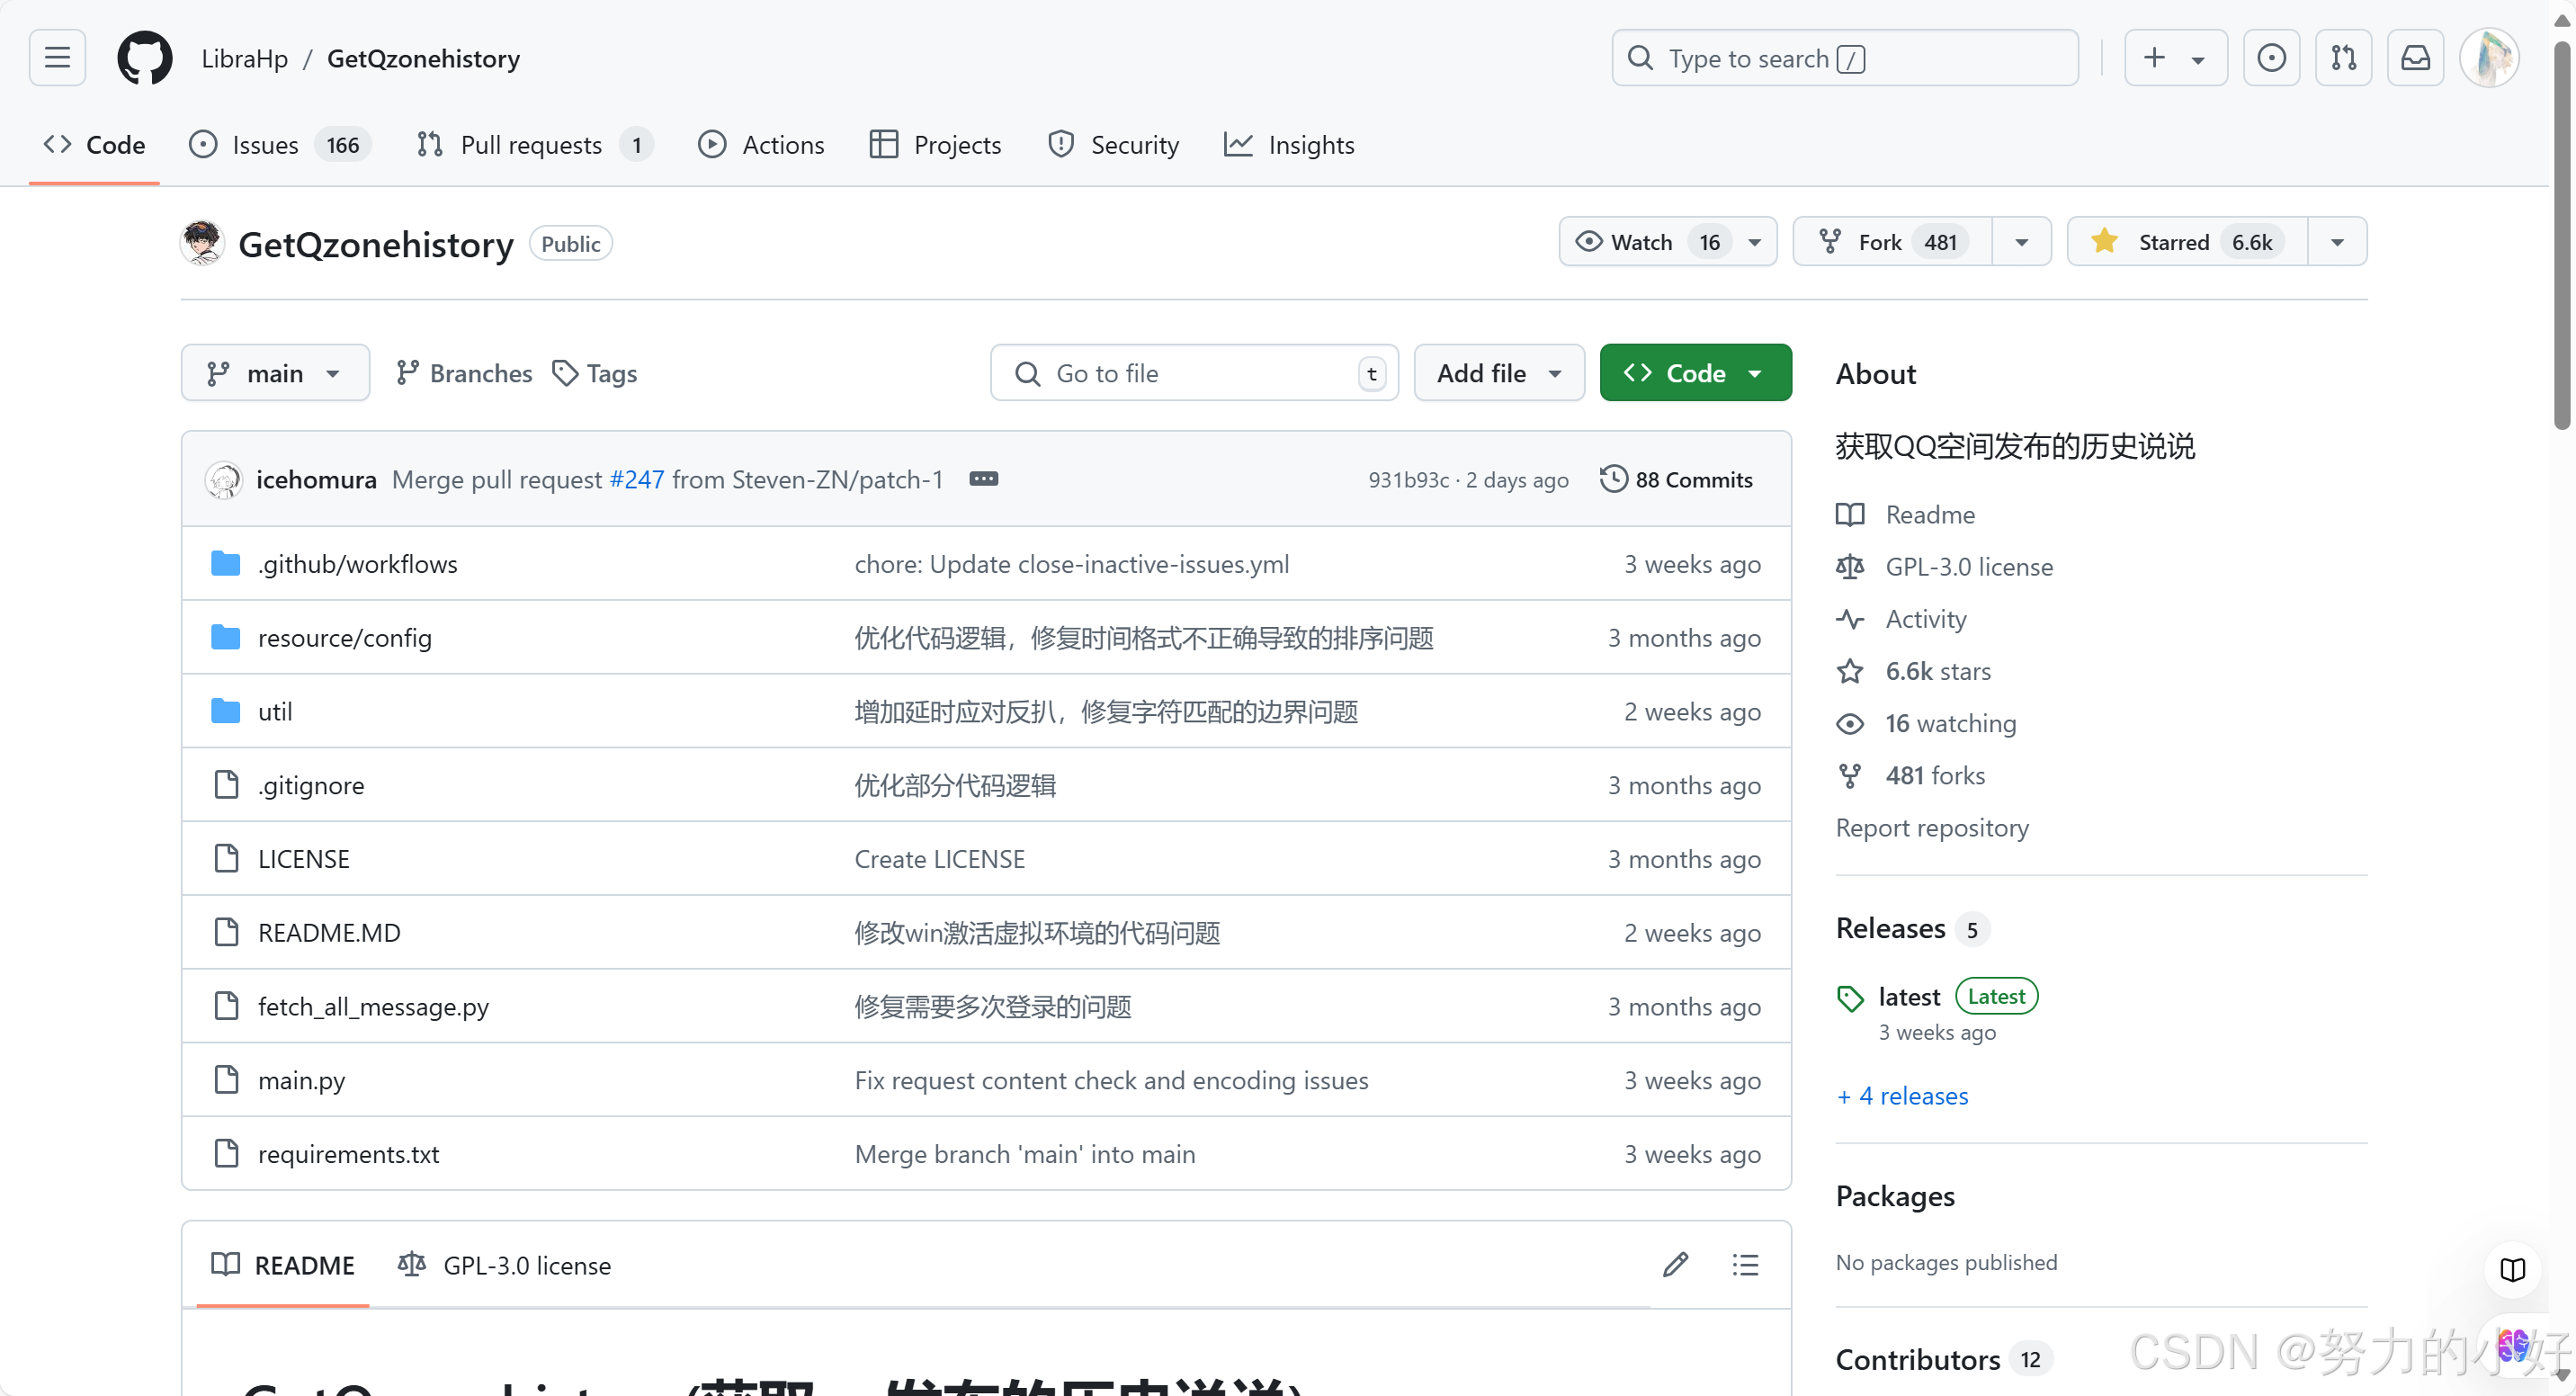Open the star lists dropdown arrow

[2337, 242]
